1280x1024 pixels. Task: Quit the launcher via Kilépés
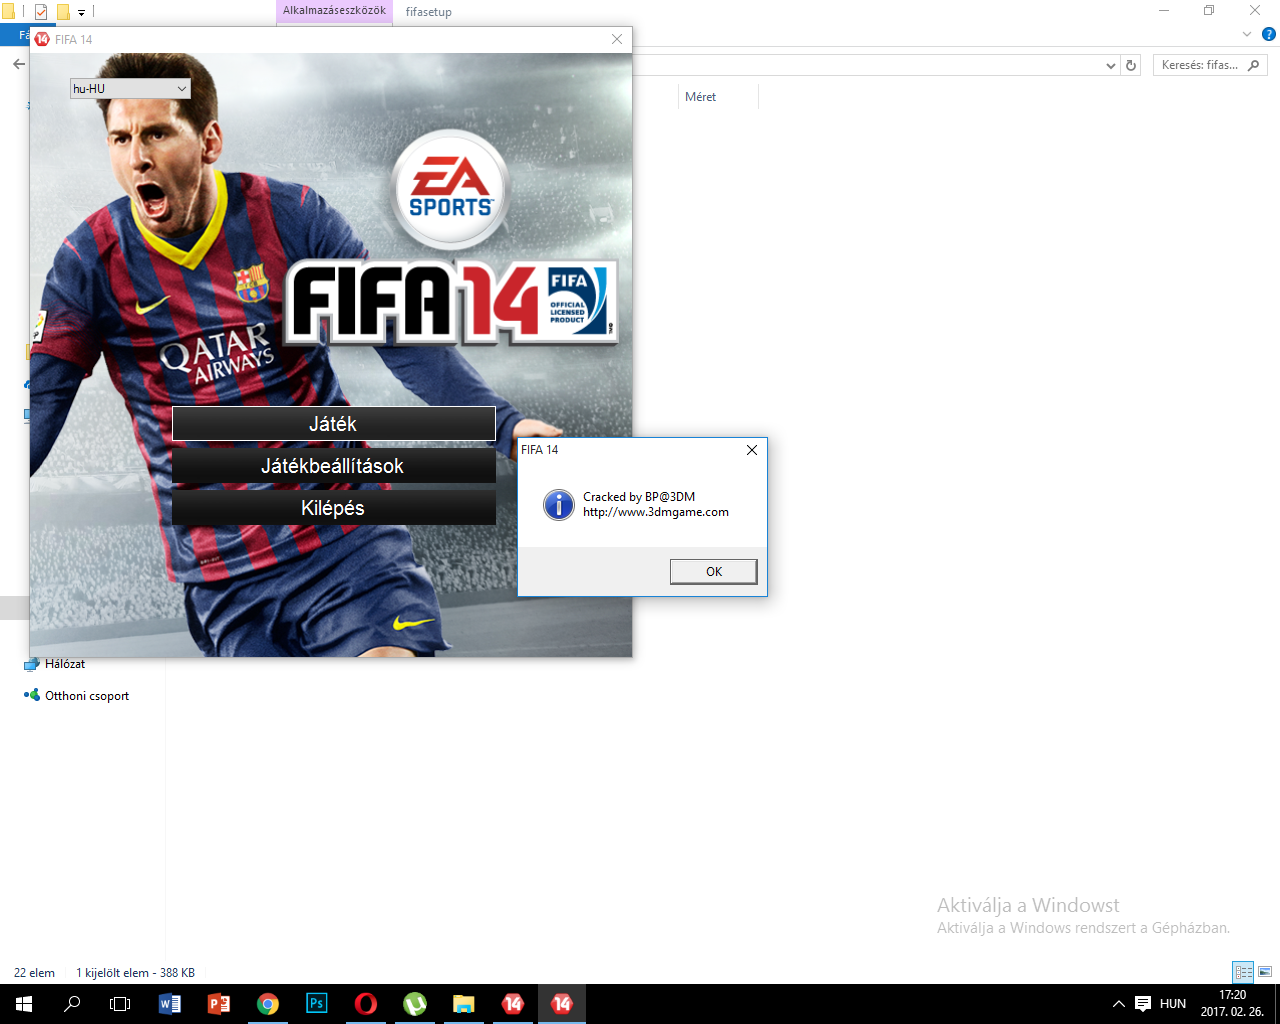333,508
